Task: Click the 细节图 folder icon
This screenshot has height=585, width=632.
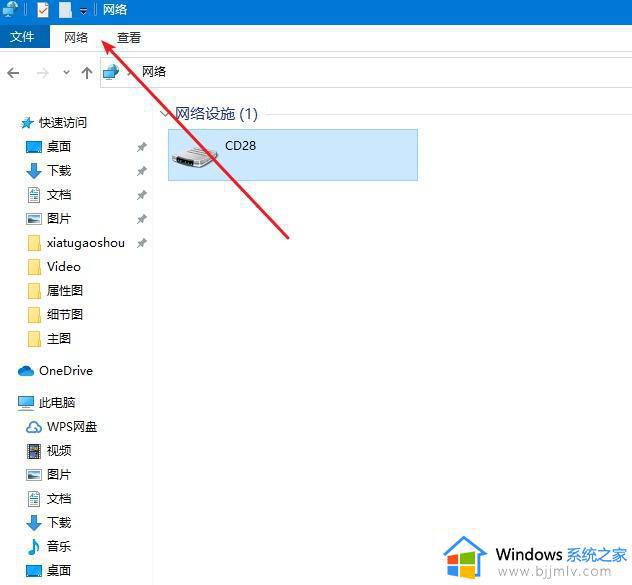Action: click(x=34, y=315)
